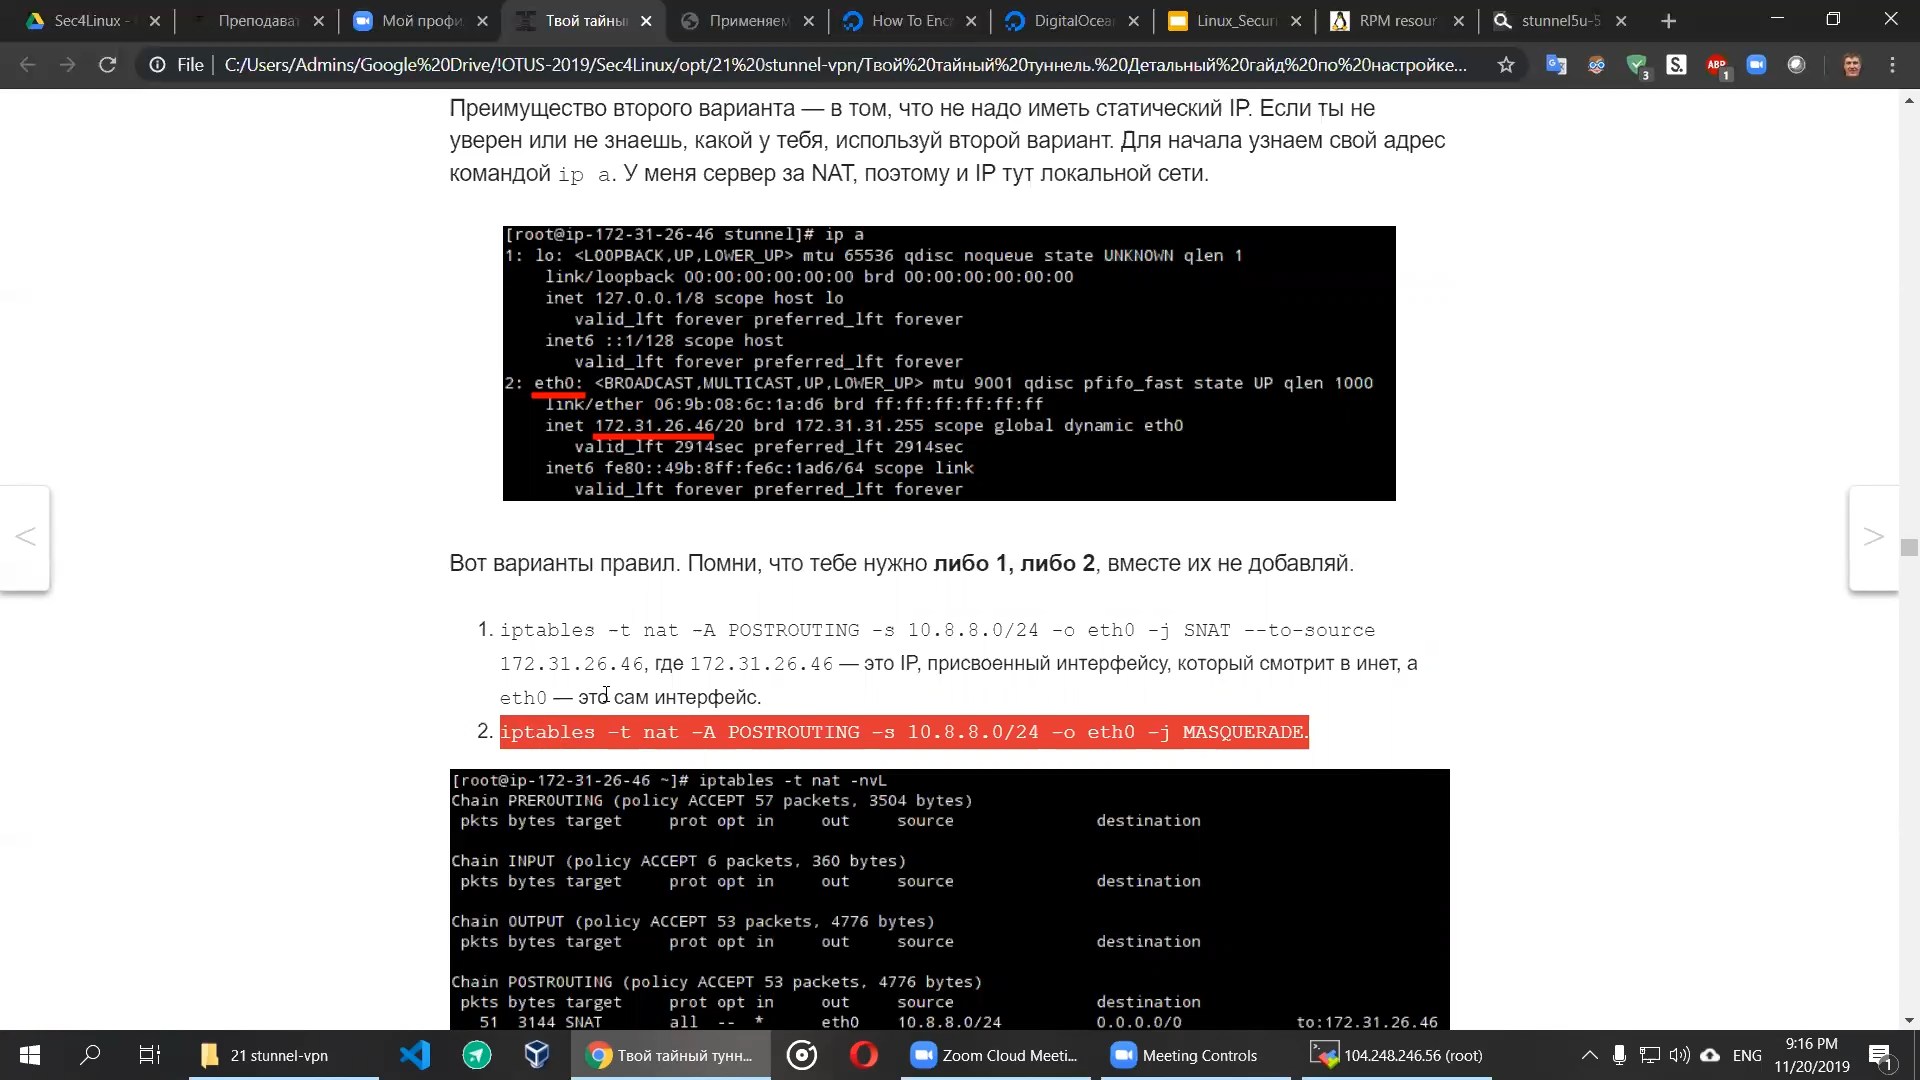
Task: Switch to the Преподават tab
Action: pyautogui.click(x=257, y=21)
